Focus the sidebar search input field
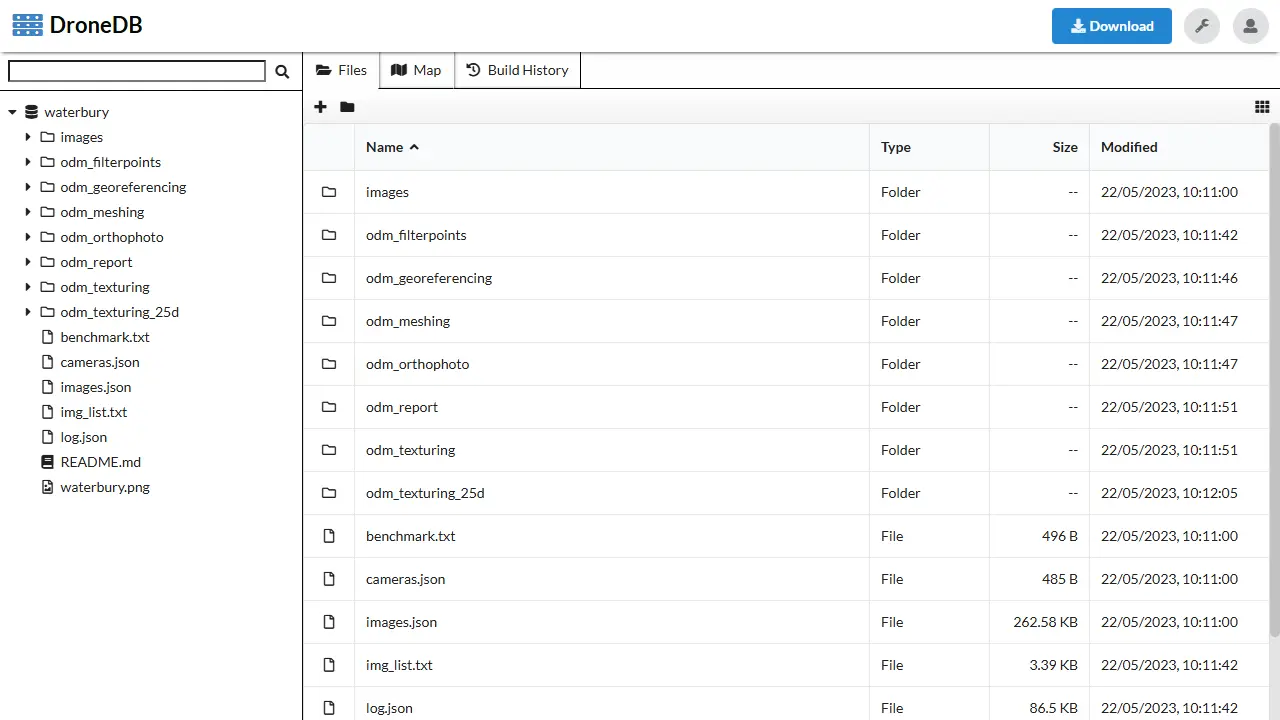The height and width of the screenshot is (720, 1280). click(x=137, y=71)
